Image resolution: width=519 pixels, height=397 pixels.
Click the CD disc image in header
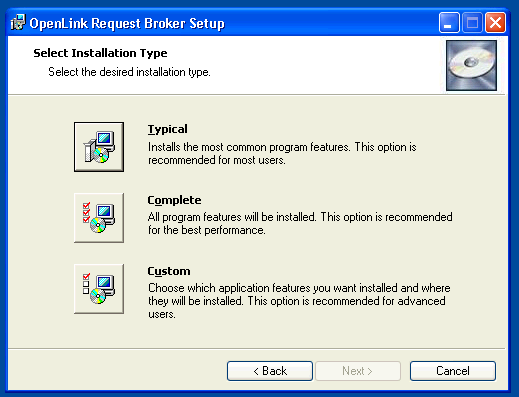pyautogui.click(x=471, y=65)
